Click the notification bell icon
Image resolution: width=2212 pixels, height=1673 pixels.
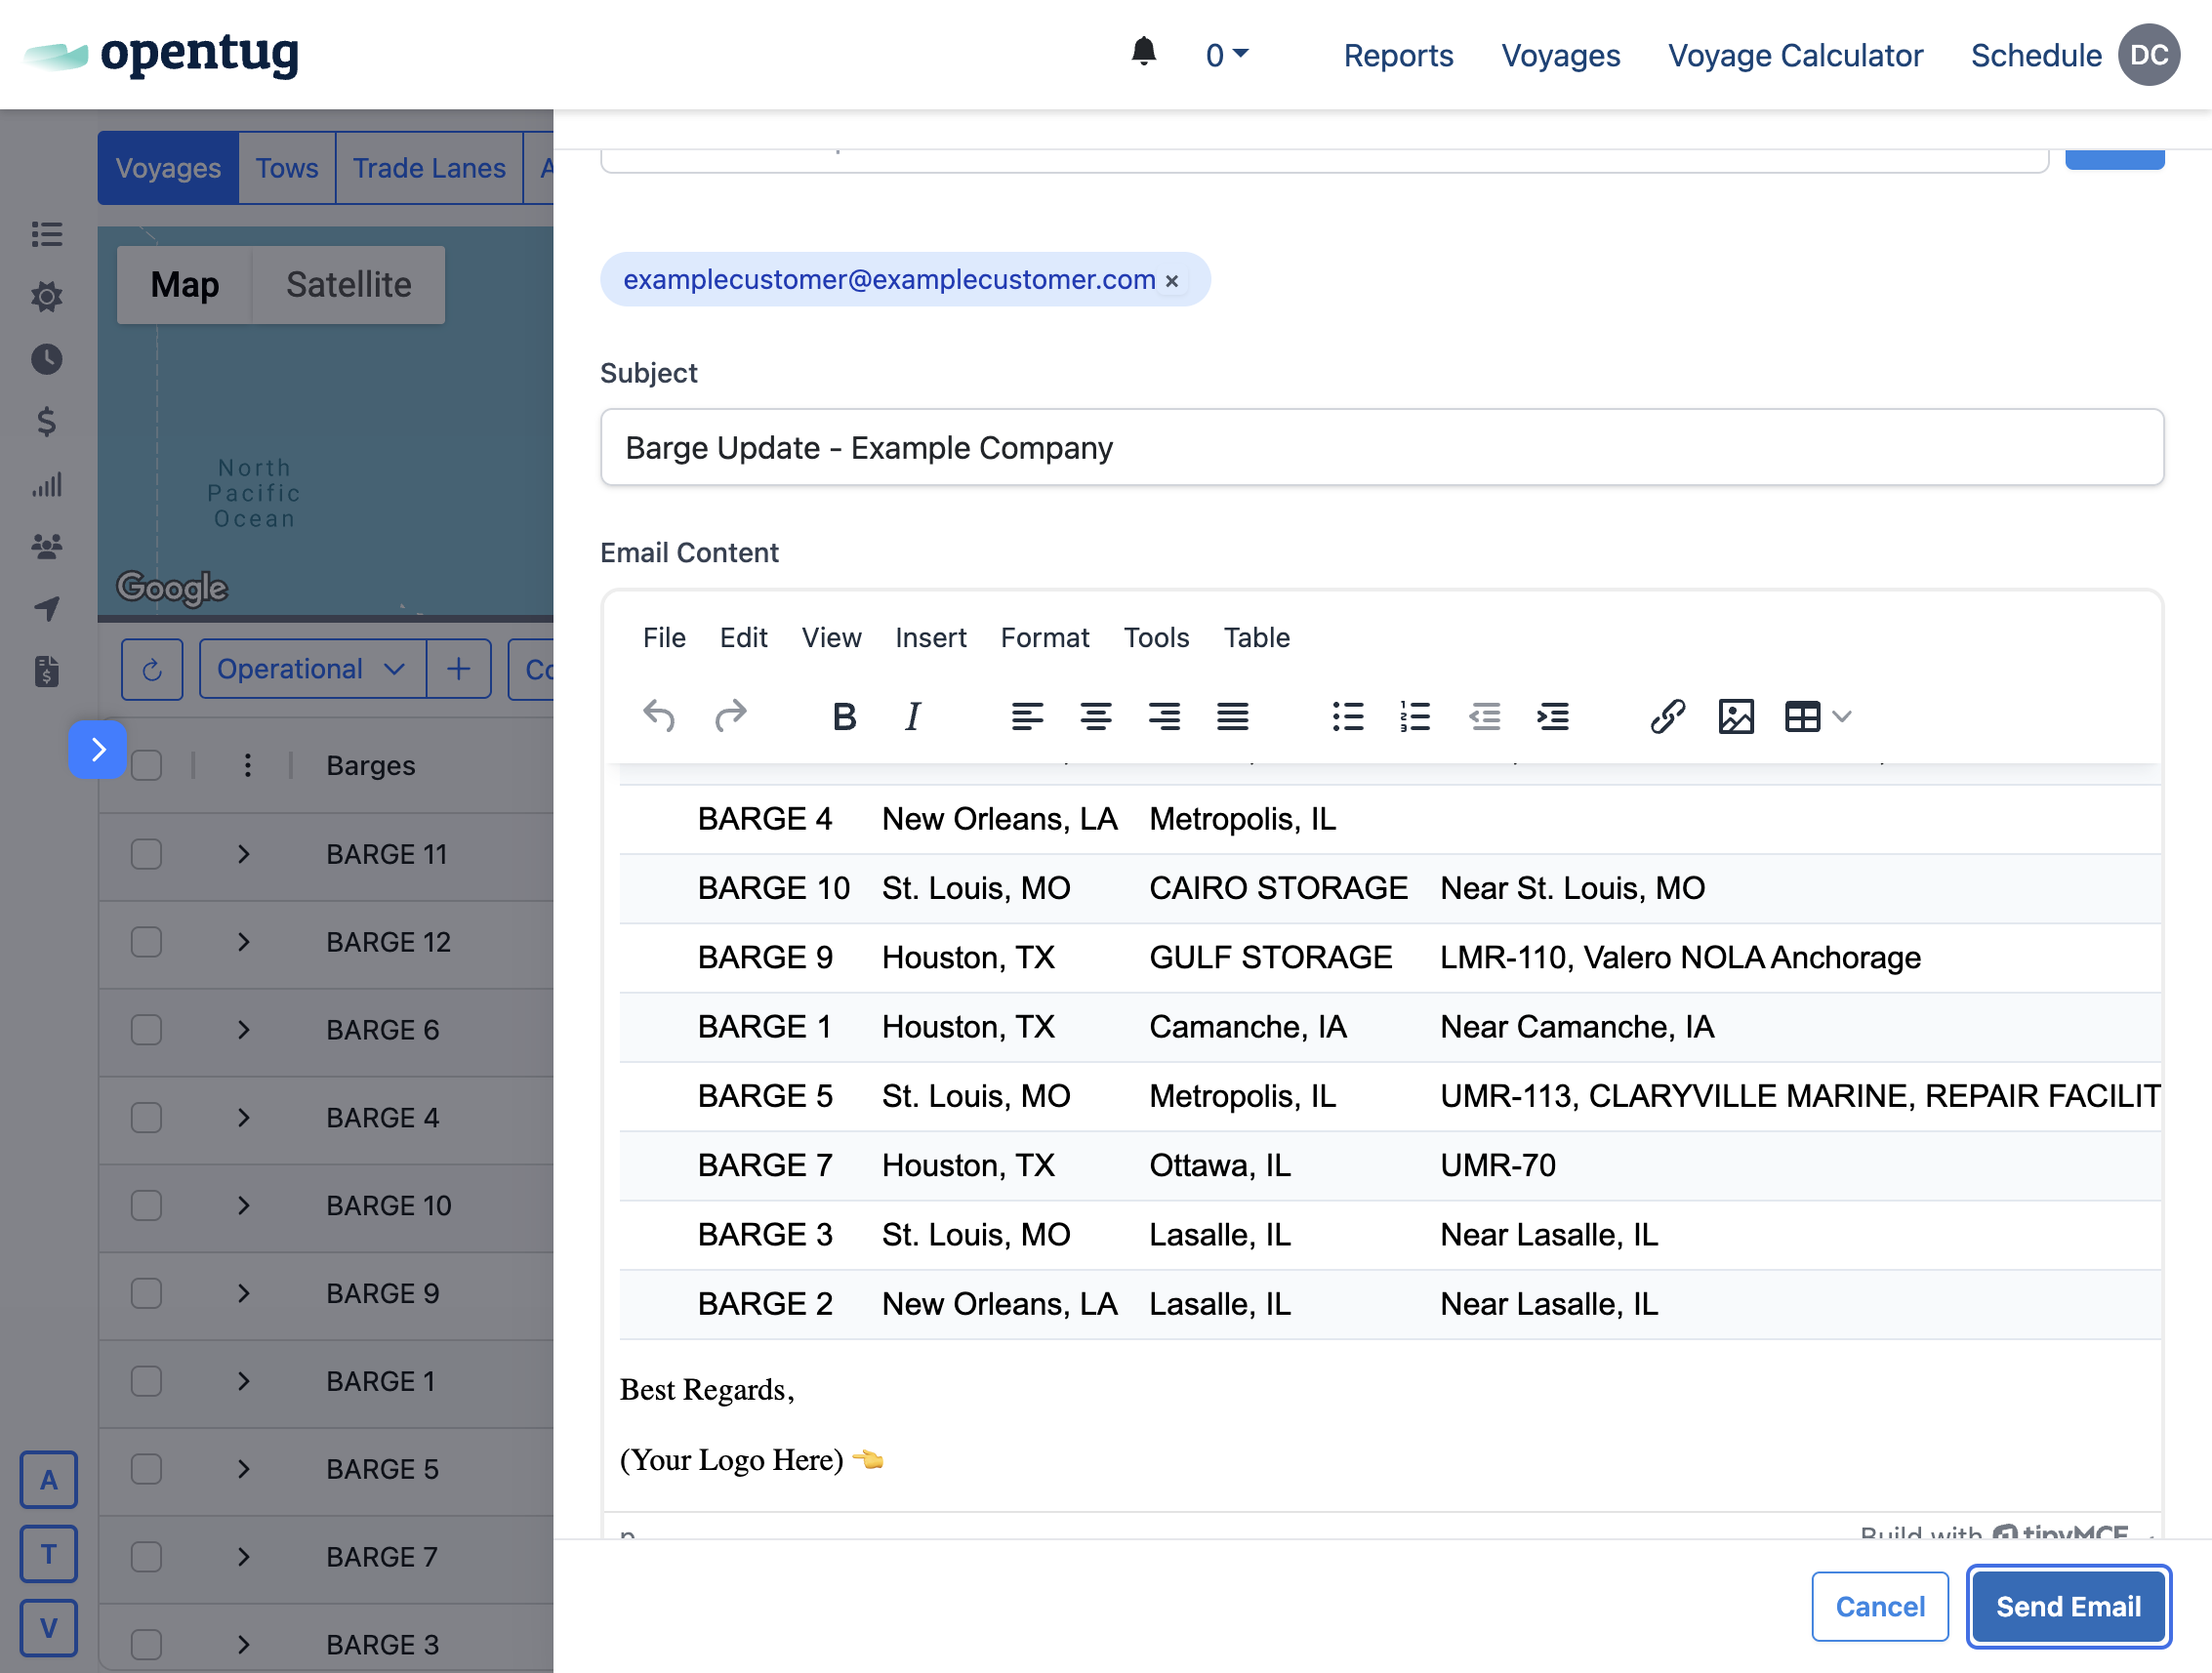(x=1143, y=52)
